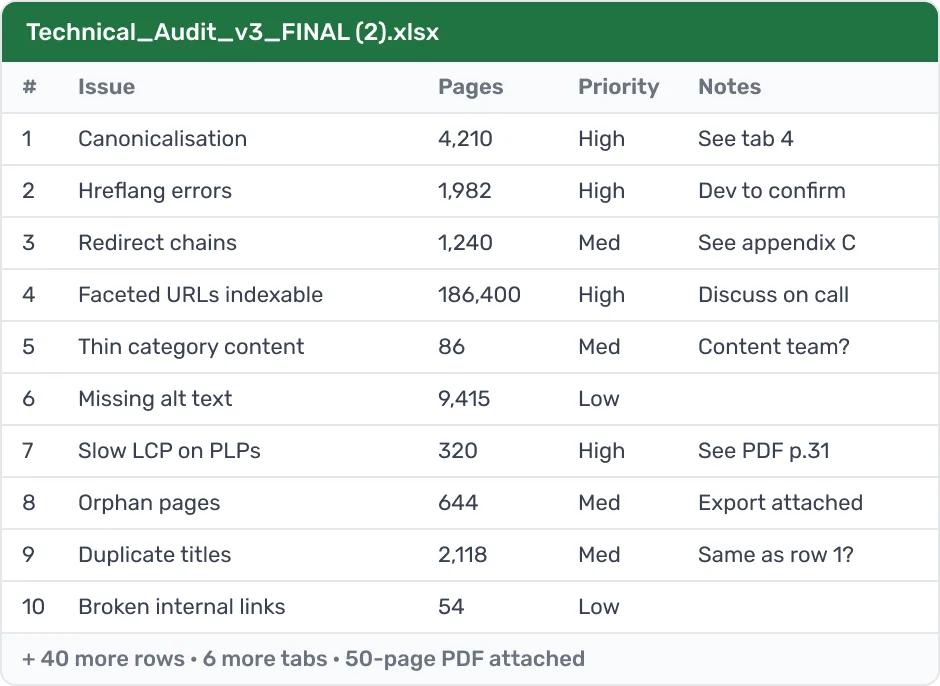Click Med priority in Thin category content row
Screen dimensions: 940x686
599,347
